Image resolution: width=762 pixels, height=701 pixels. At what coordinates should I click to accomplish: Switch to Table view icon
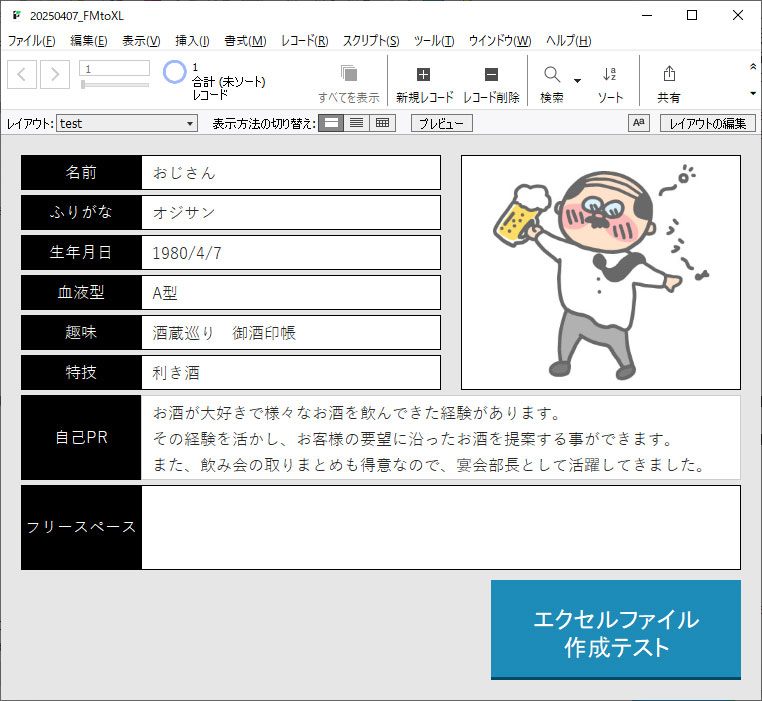(382, 123)
